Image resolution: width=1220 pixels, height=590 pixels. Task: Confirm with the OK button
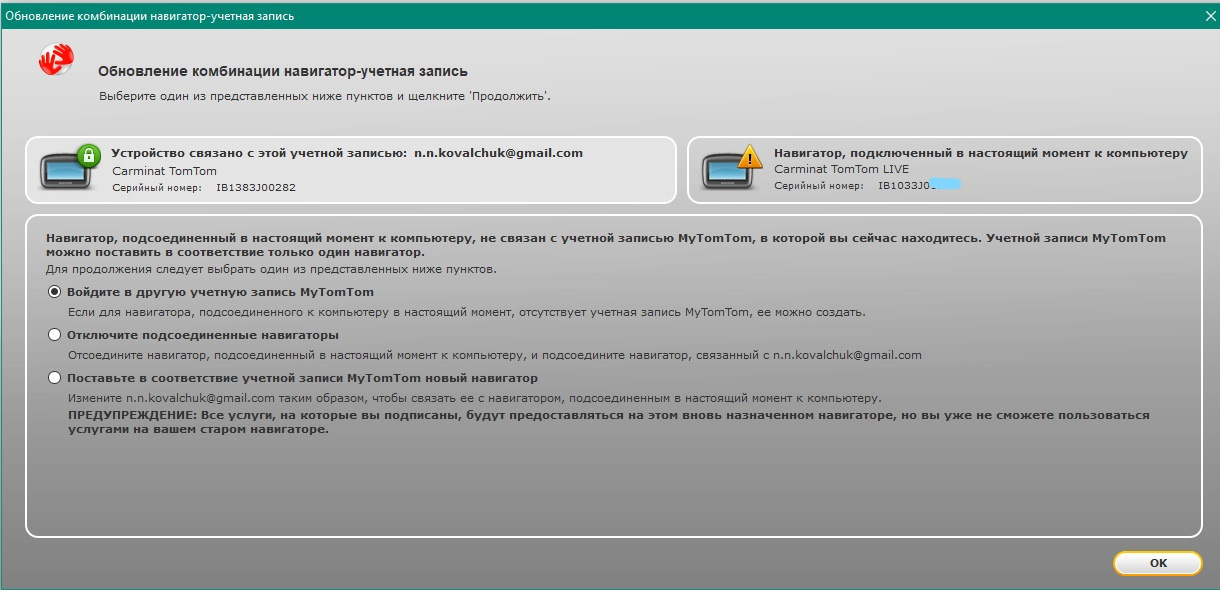point(1158,563)
